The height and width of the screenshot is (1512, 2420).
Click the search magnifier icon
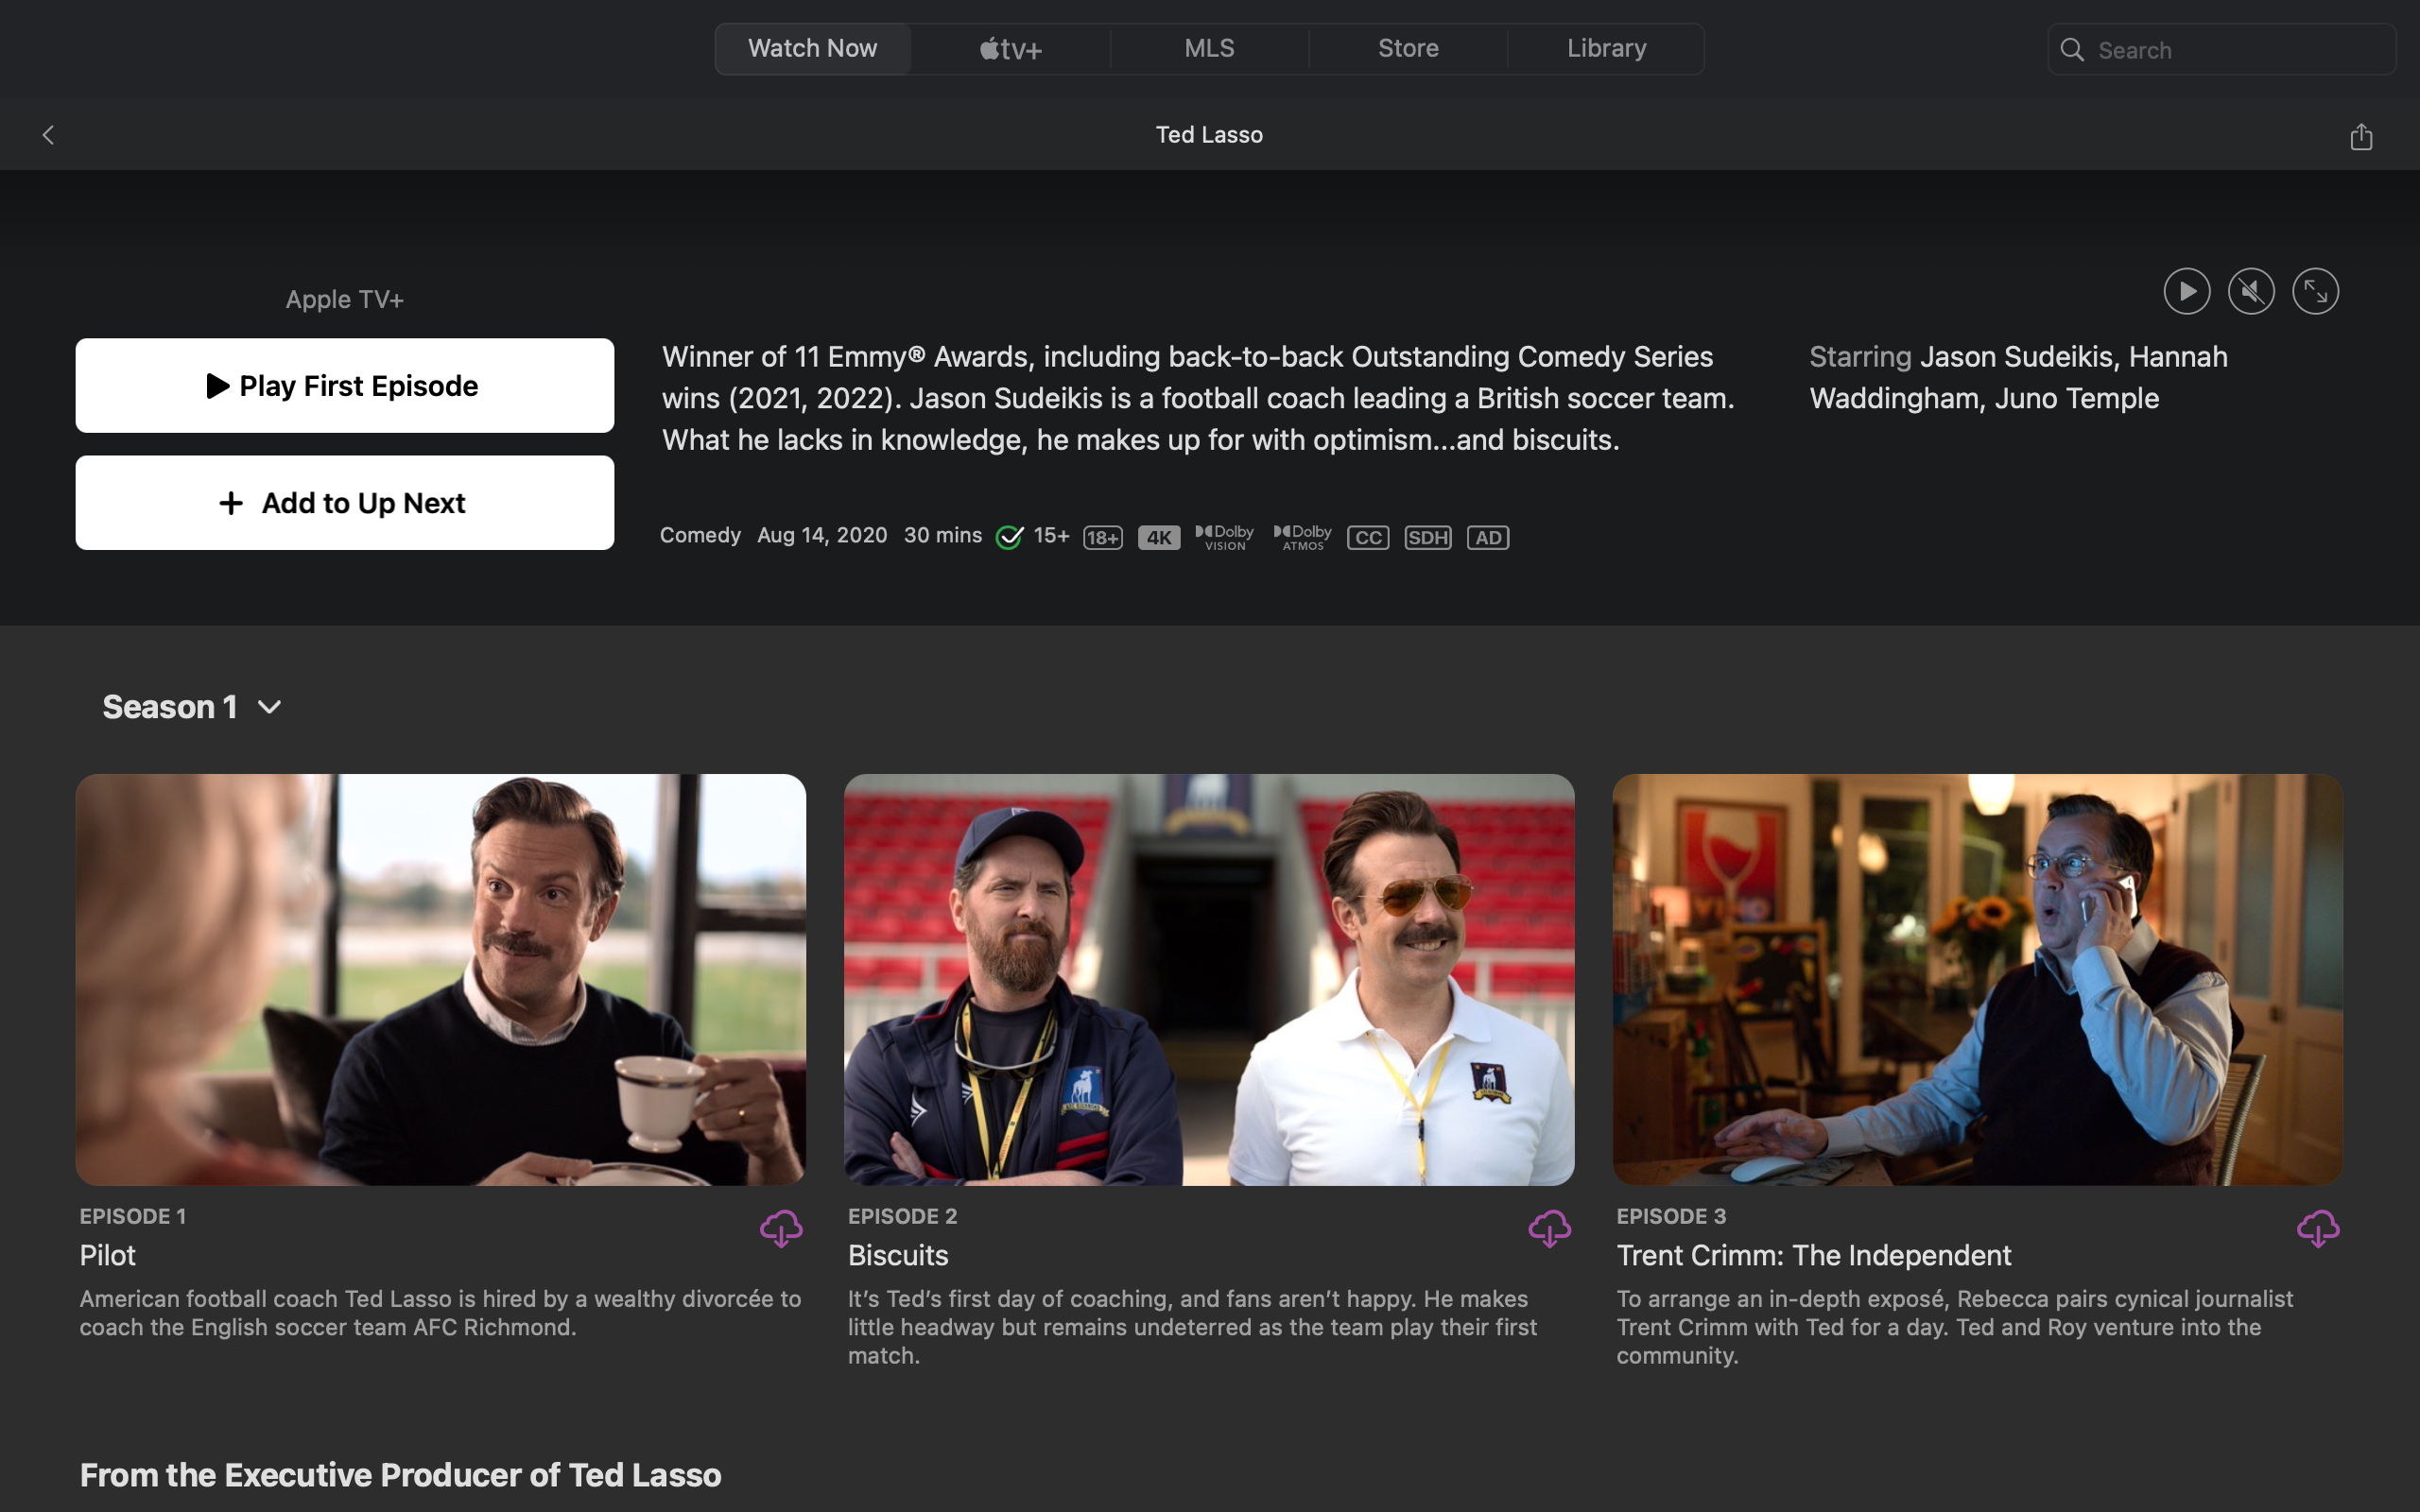tap(2072, 50)
